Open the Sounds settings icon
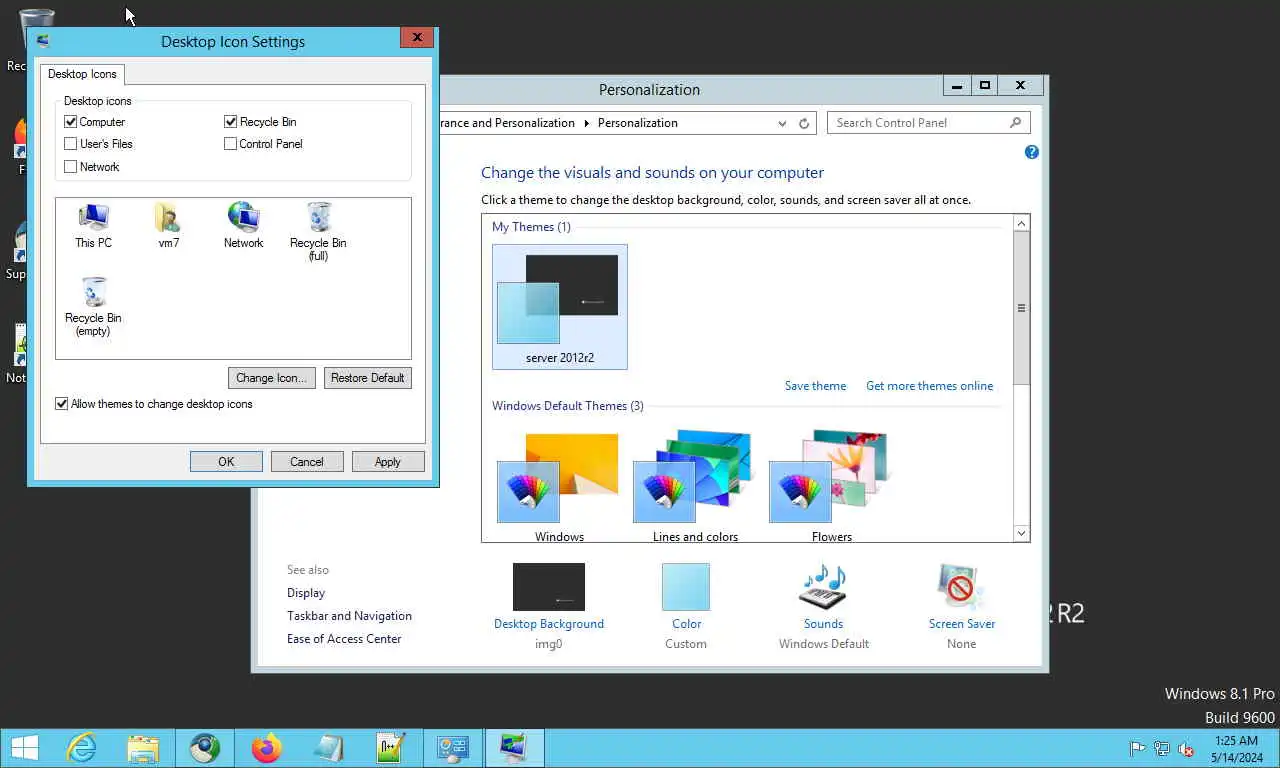This screenshot has height=768, width=1280. (x=823, y=586)
